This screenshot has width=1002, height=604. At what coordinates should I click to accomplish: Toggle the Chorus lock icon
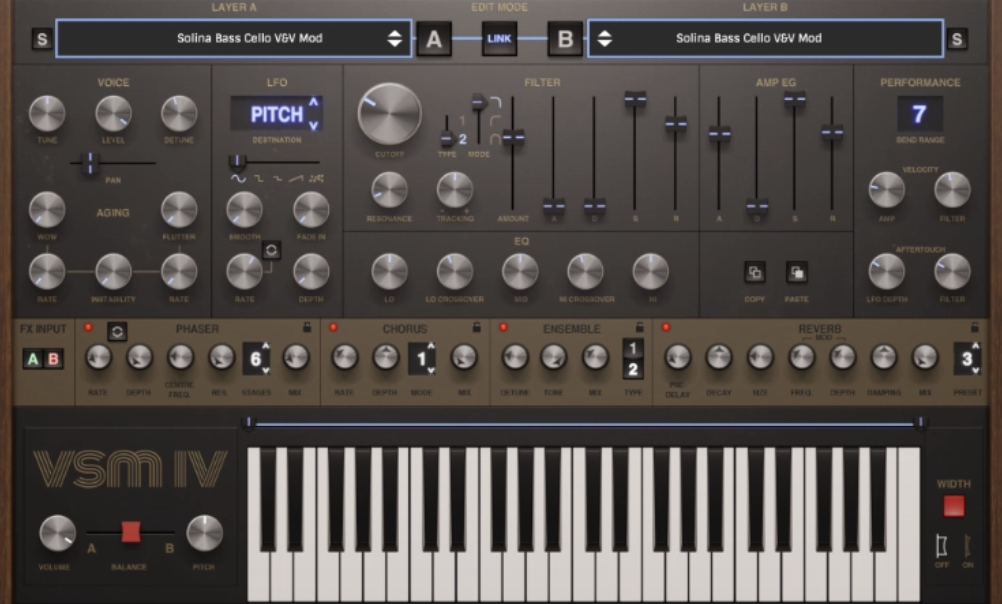pyautogui.click(x=476, y=327)
